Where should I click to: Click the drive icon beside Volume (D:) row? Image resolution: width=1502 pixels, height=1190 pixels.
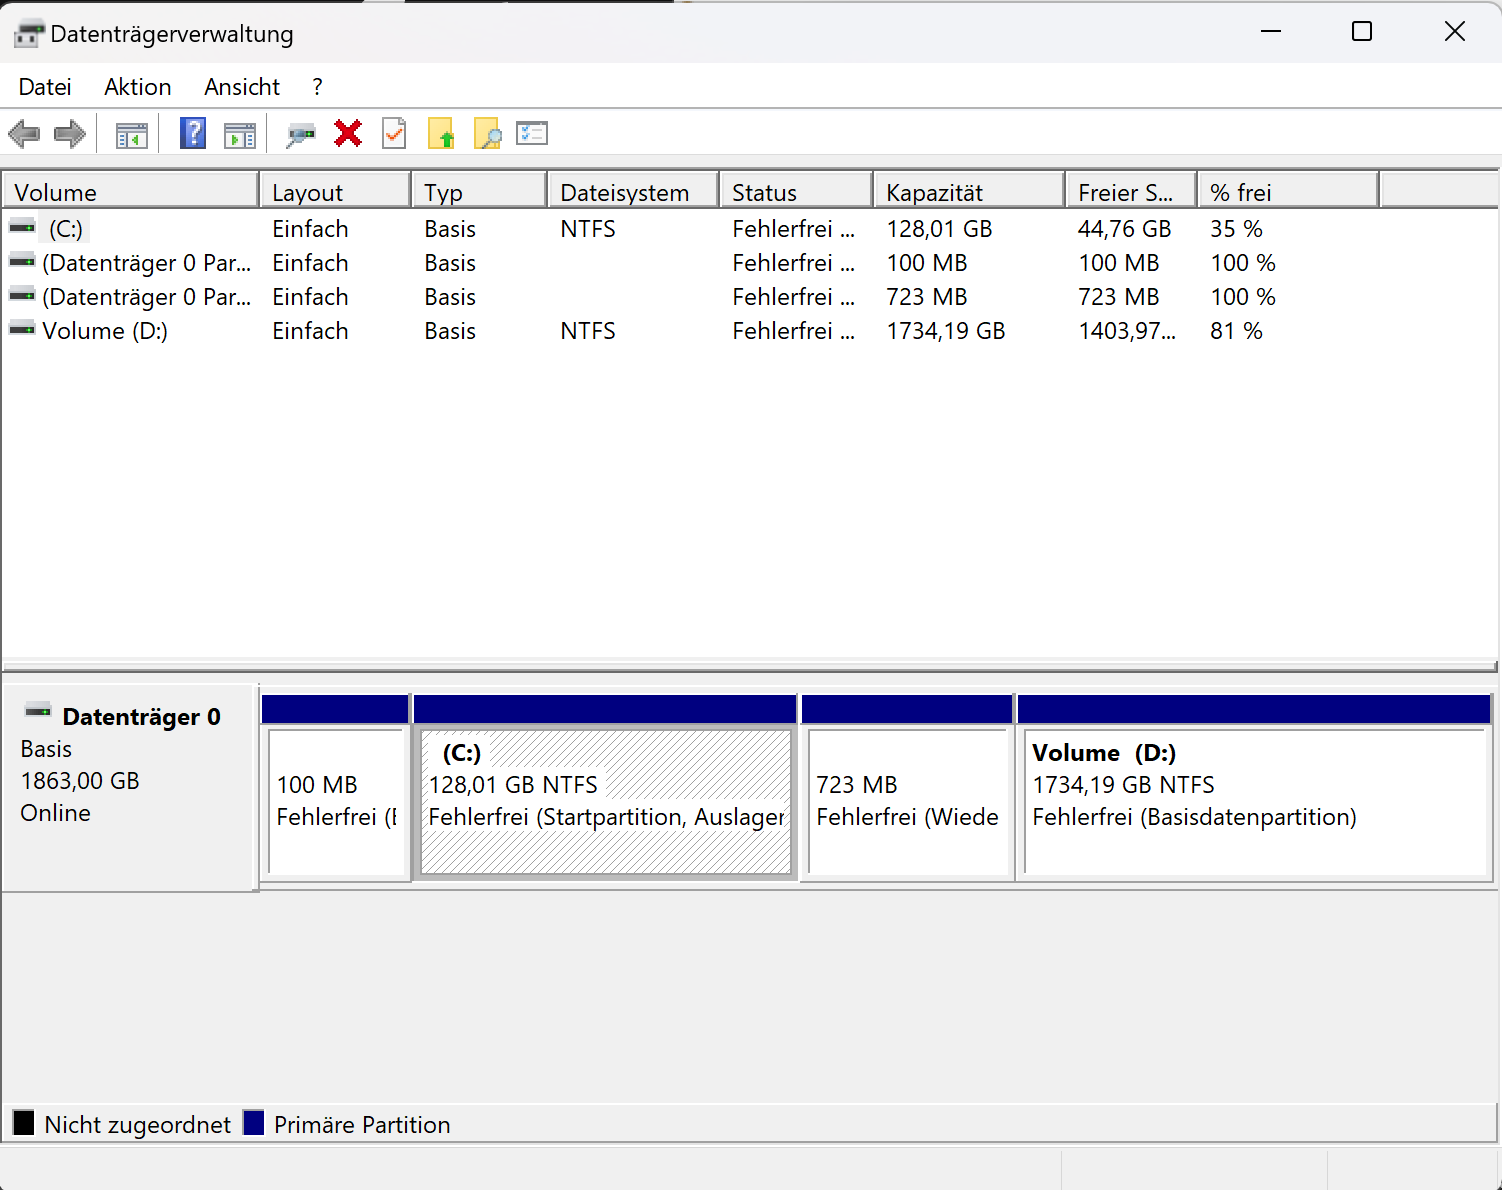[22, 329]
